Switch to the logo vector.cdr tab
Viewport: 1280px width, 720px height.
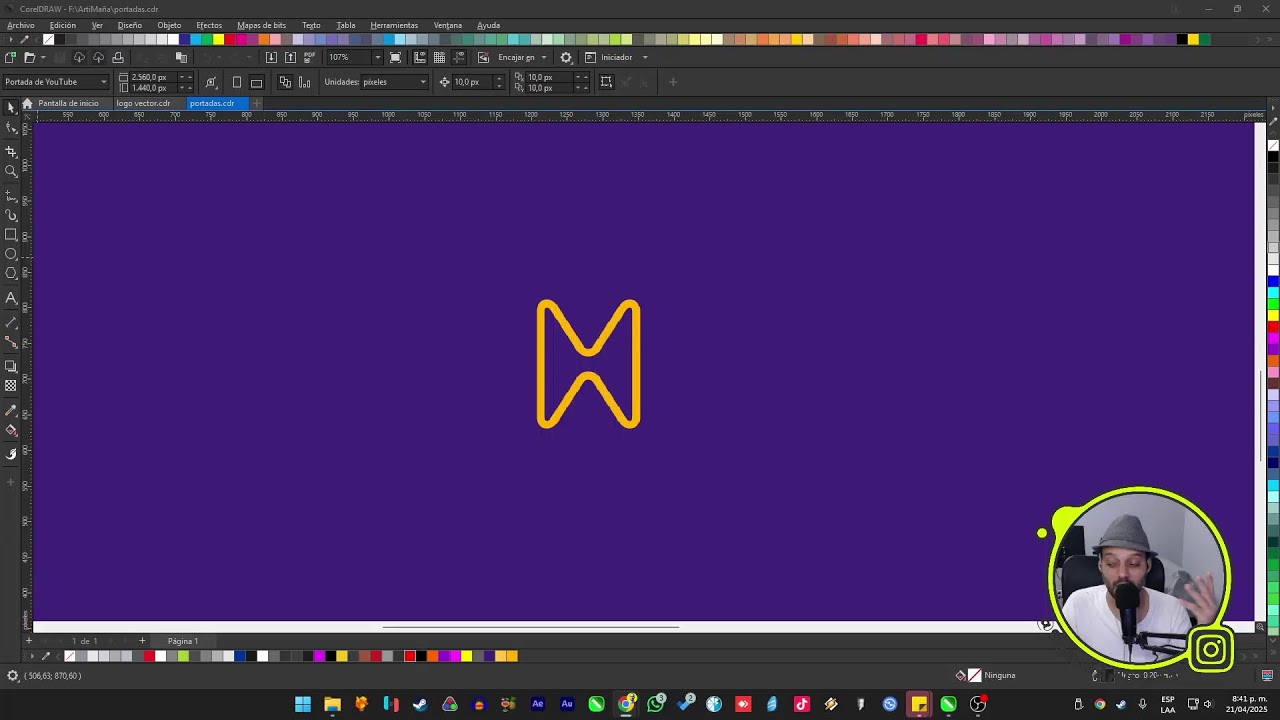(143, 103)
